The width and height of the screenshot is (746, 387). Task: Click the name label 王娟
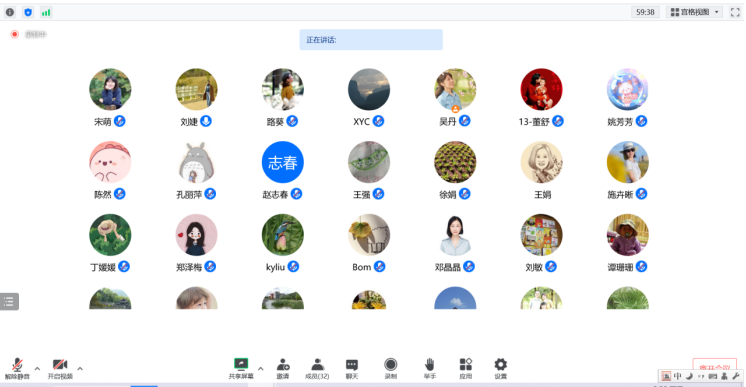pos(542,194)
